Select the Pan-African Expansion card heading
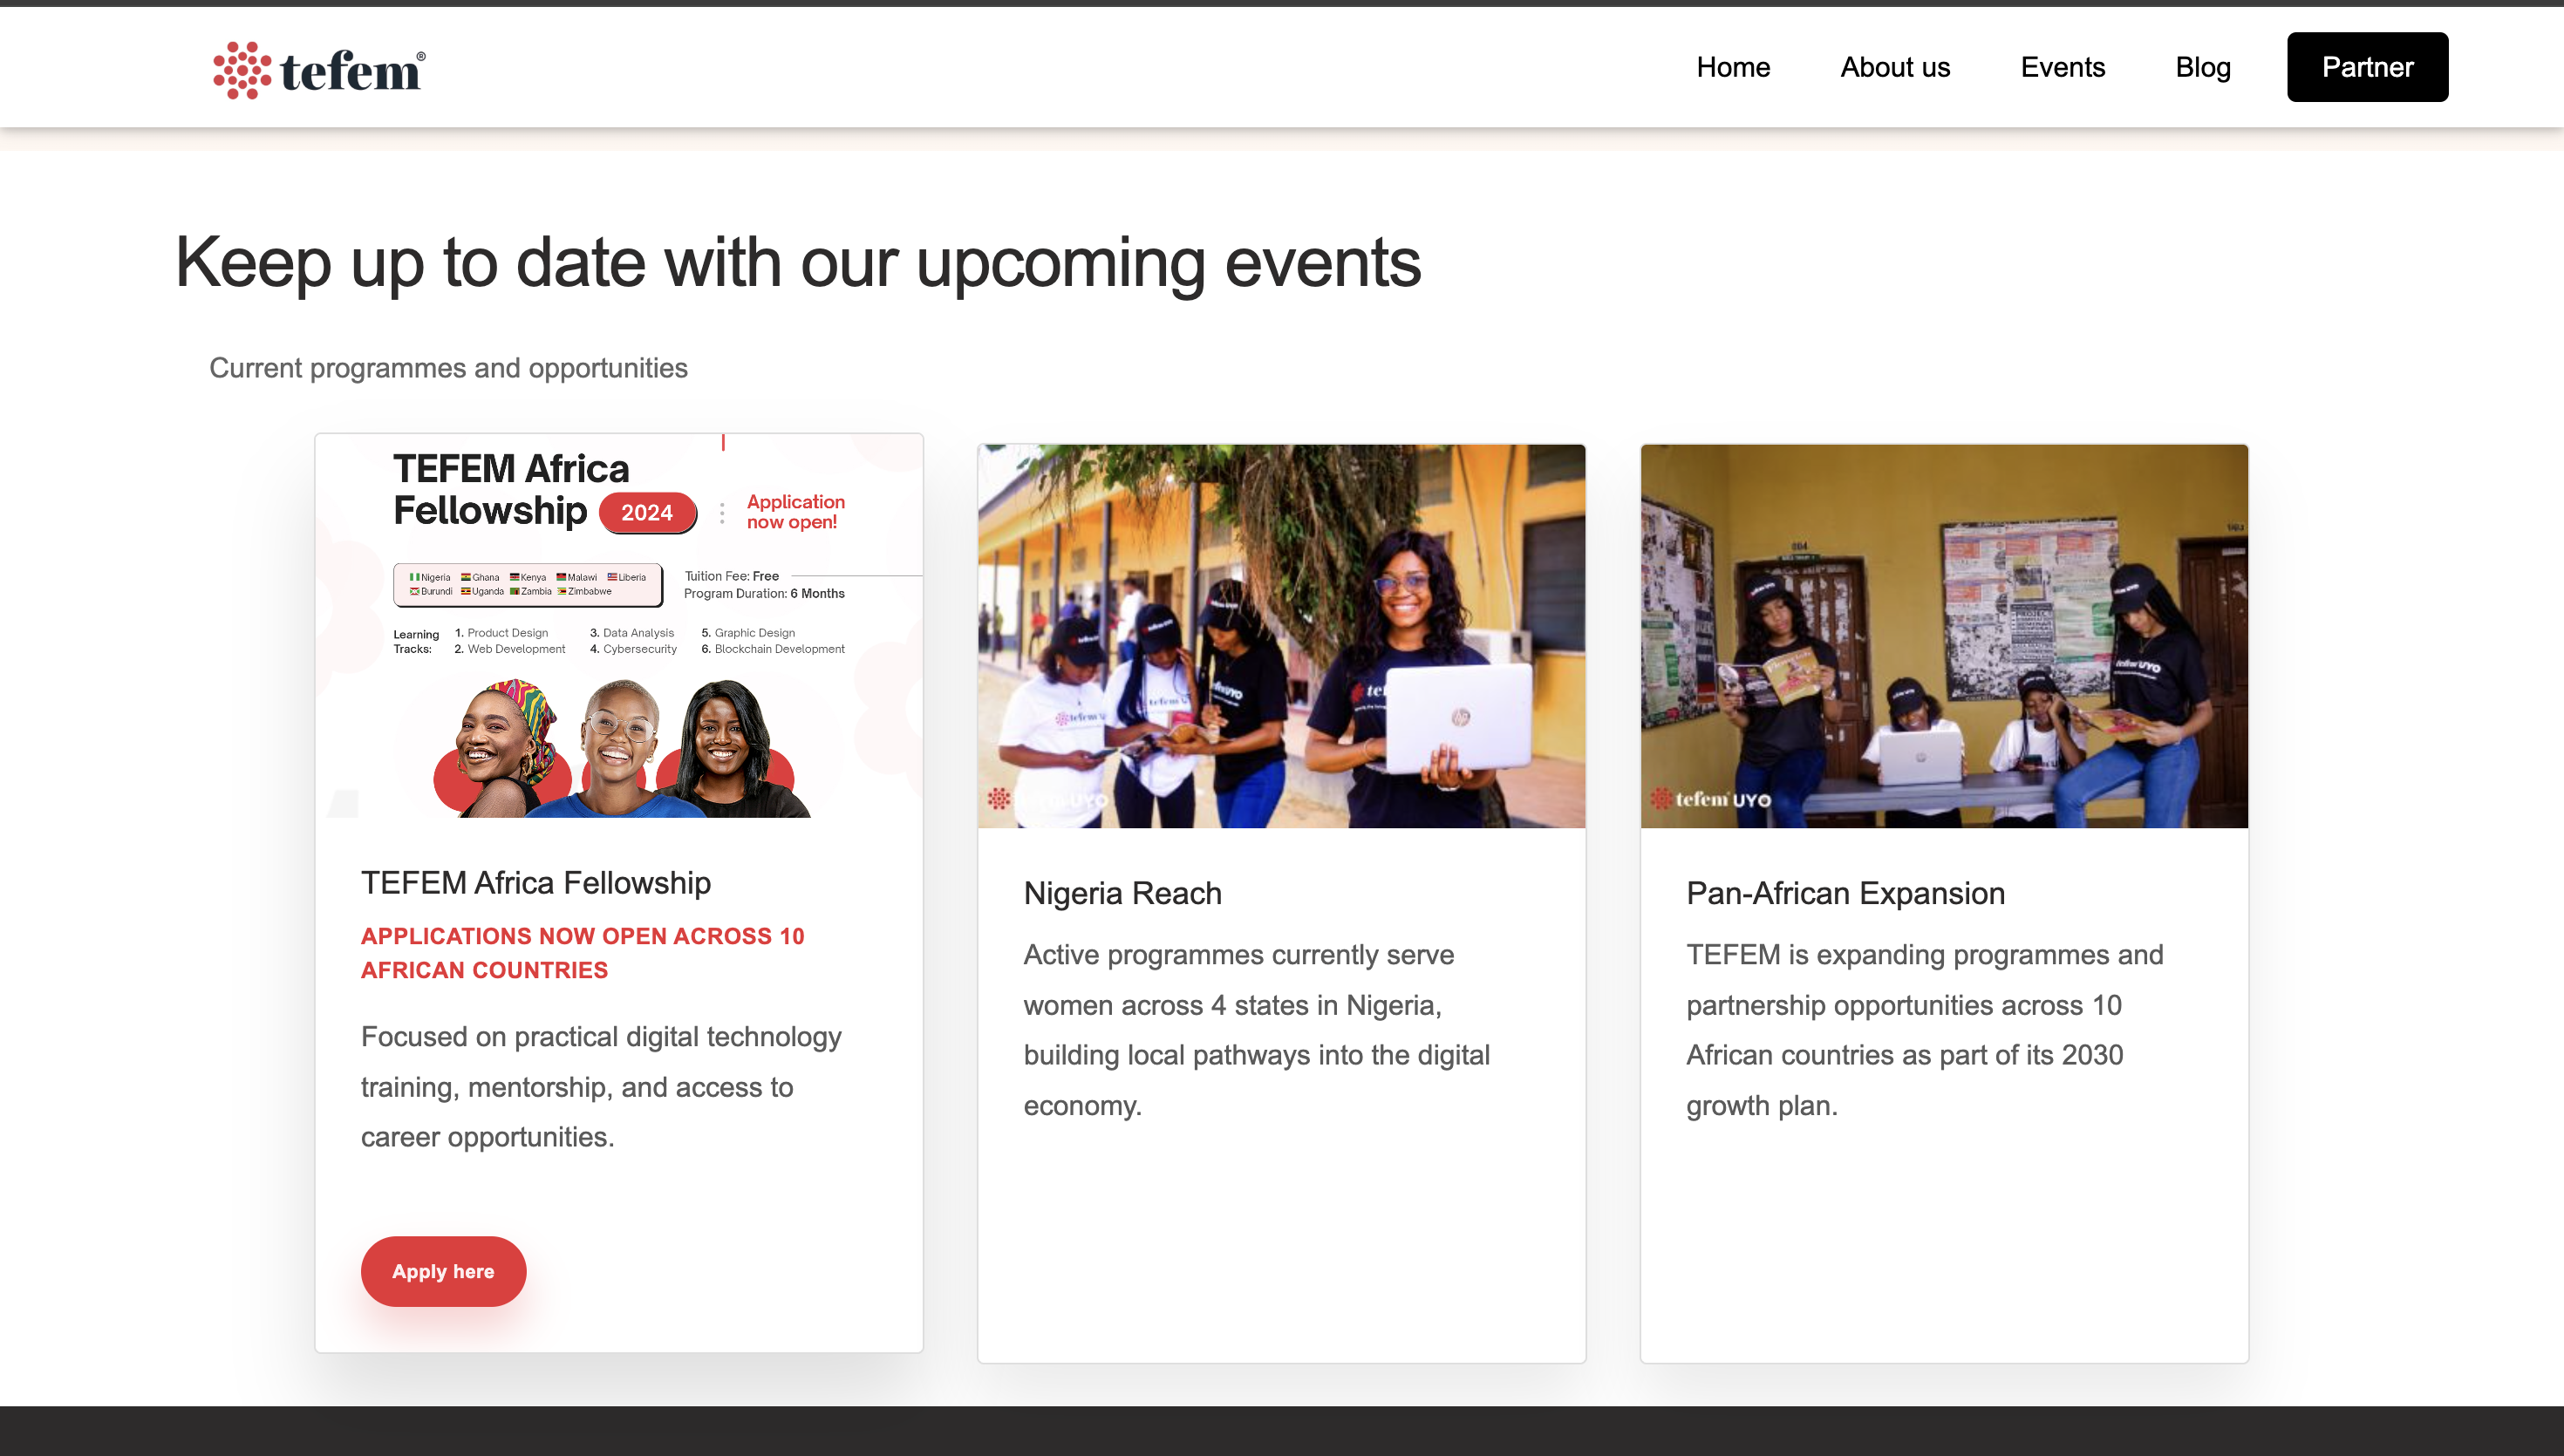The height and width of the screenshot is (1456, 2564). pos(1845,893)
